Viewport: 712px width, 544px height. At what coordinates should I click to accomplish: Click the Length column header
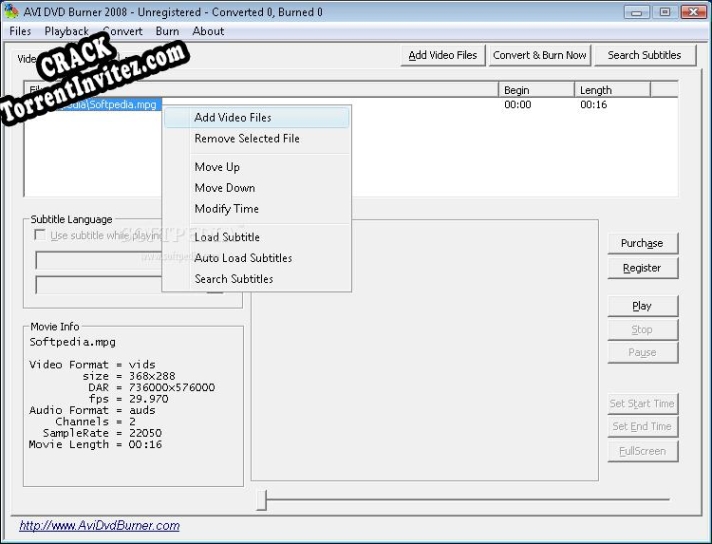(x=613, y=90)
